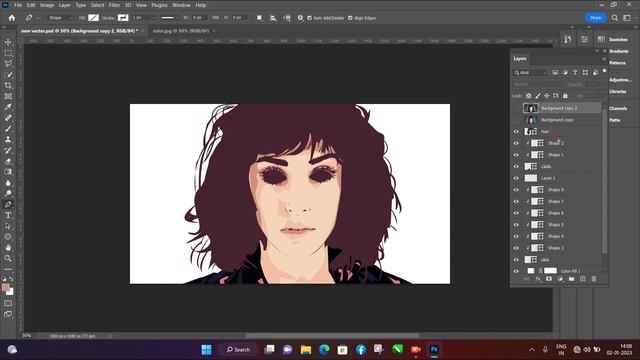Open the Layer menu

tap(65, 5)
